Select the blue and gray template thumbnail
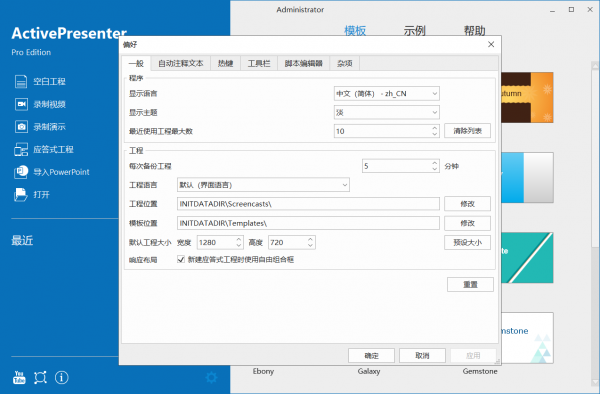Viewport: 600px width, 394px height. pyautogui.click(x=527, y=177)
